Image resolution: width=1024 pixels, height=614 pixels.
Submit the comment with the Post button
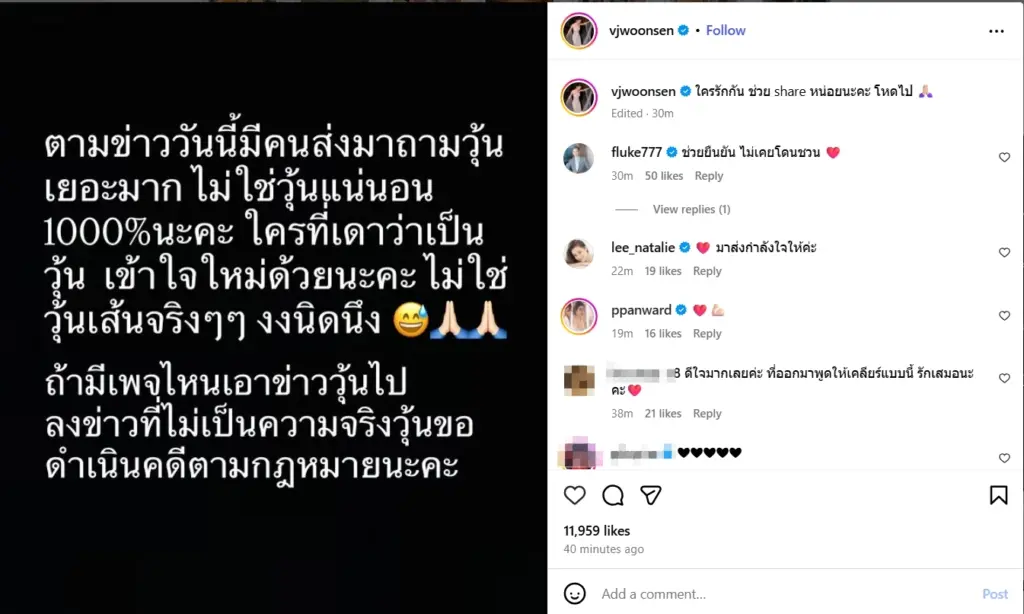995,594
